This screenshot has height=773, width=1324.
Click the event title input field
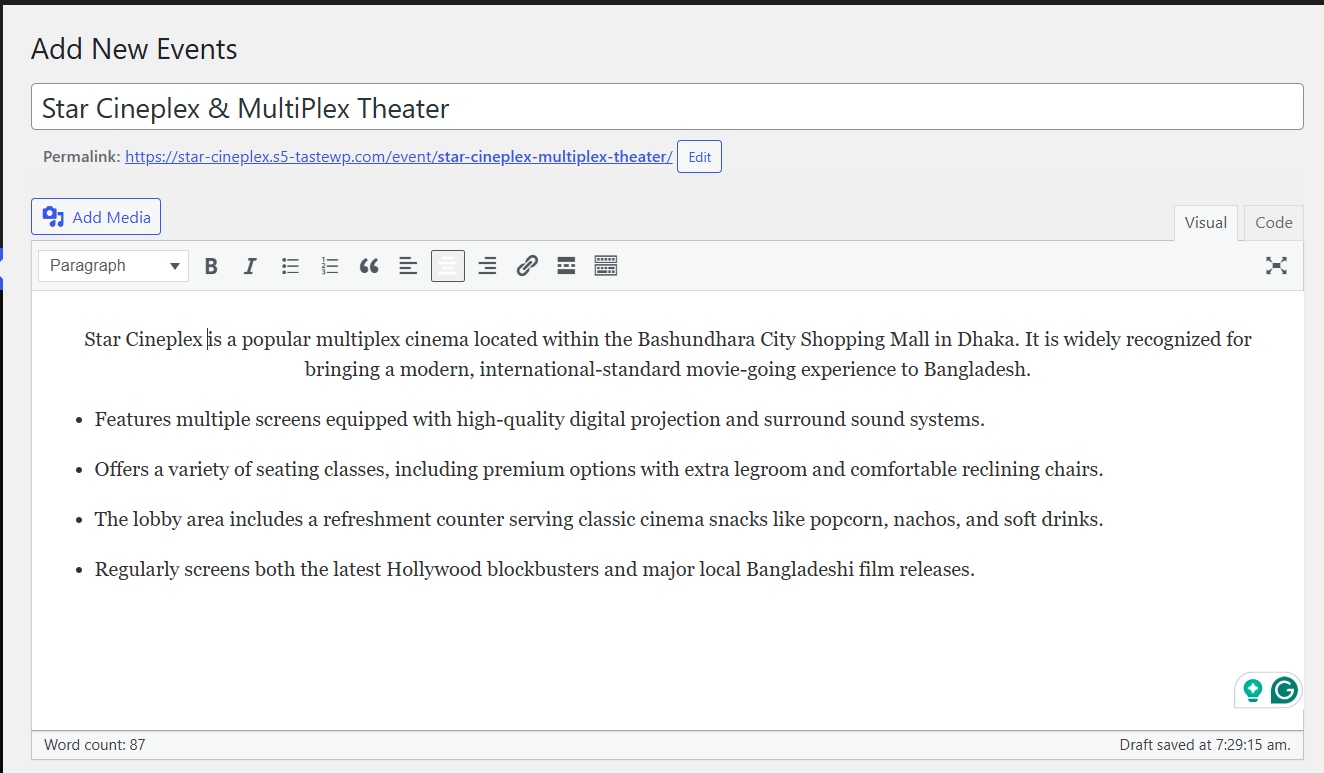click(x=667, y=107)
